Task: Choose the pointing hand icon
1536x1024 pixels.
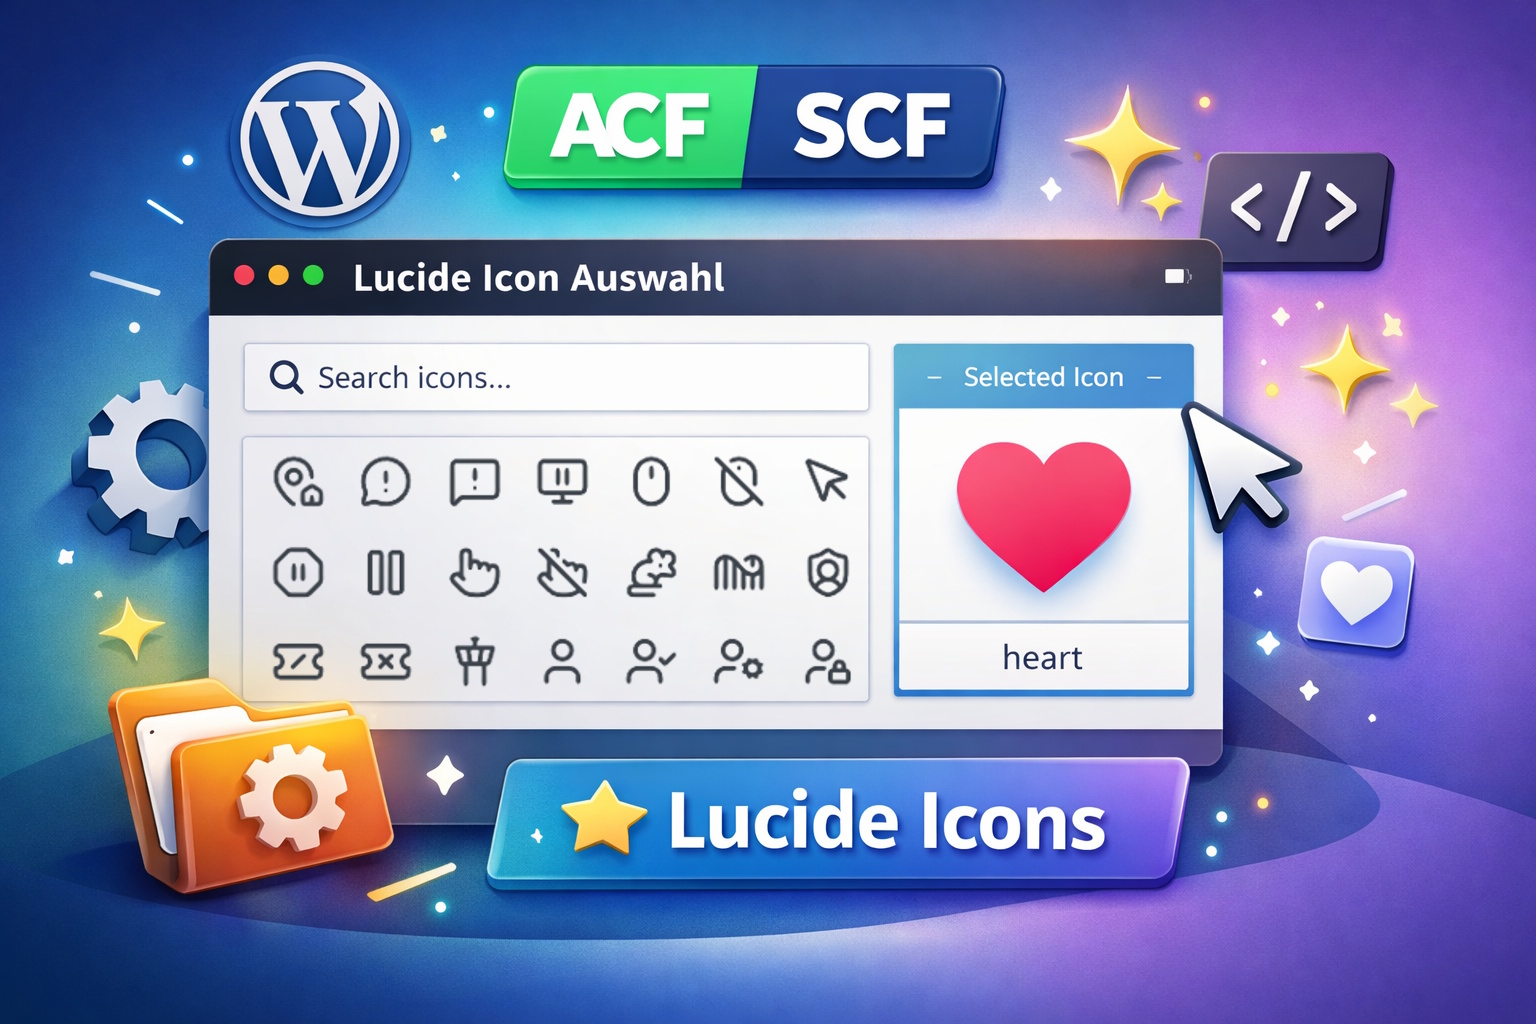Action: [474, 573]
